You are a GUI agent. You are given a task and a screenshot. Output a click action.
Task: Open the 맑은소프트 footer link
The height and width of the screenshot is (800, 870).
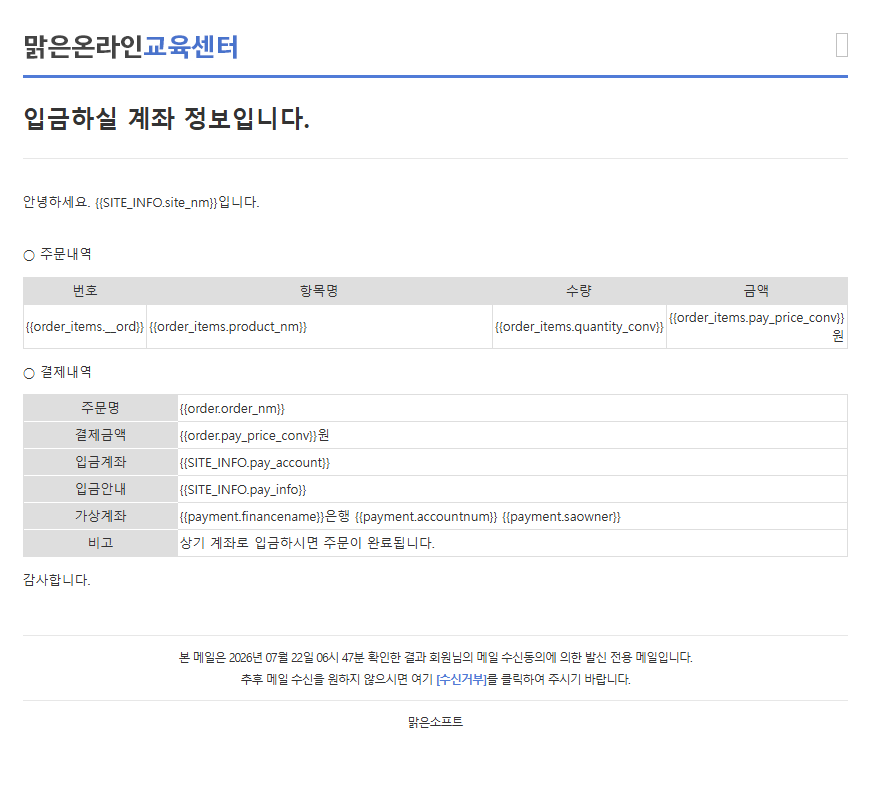436,722
